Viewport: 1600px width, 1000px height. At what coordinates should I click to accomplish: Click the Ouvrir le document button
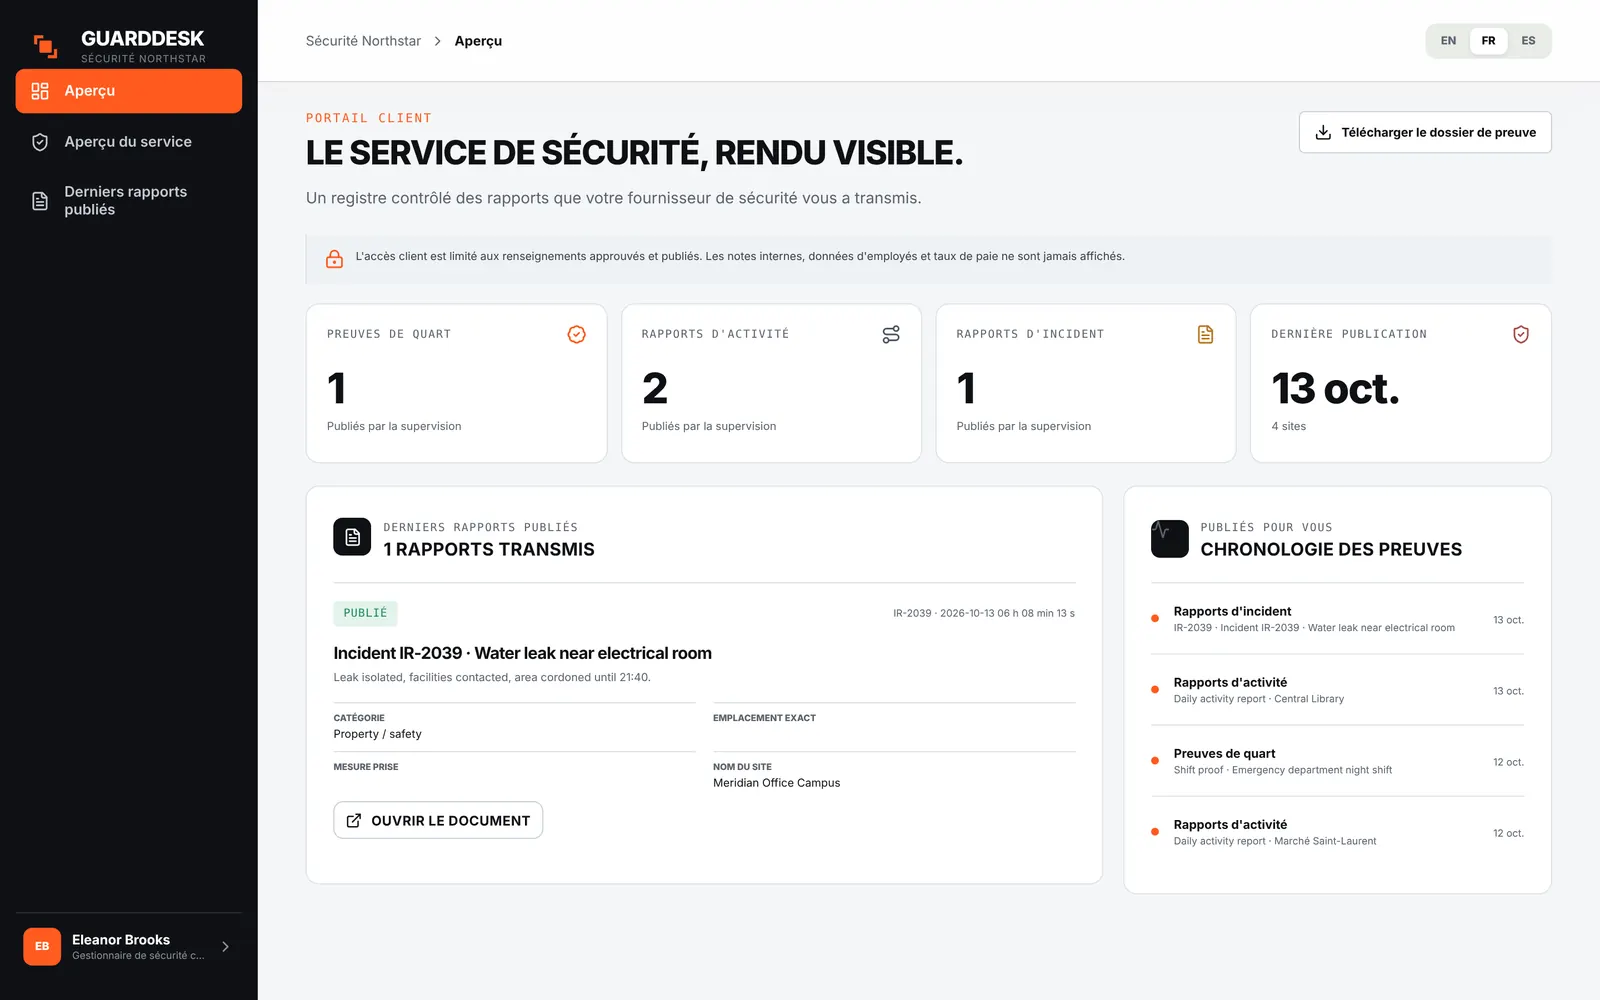pyautogui.click(x=438, y=820)
